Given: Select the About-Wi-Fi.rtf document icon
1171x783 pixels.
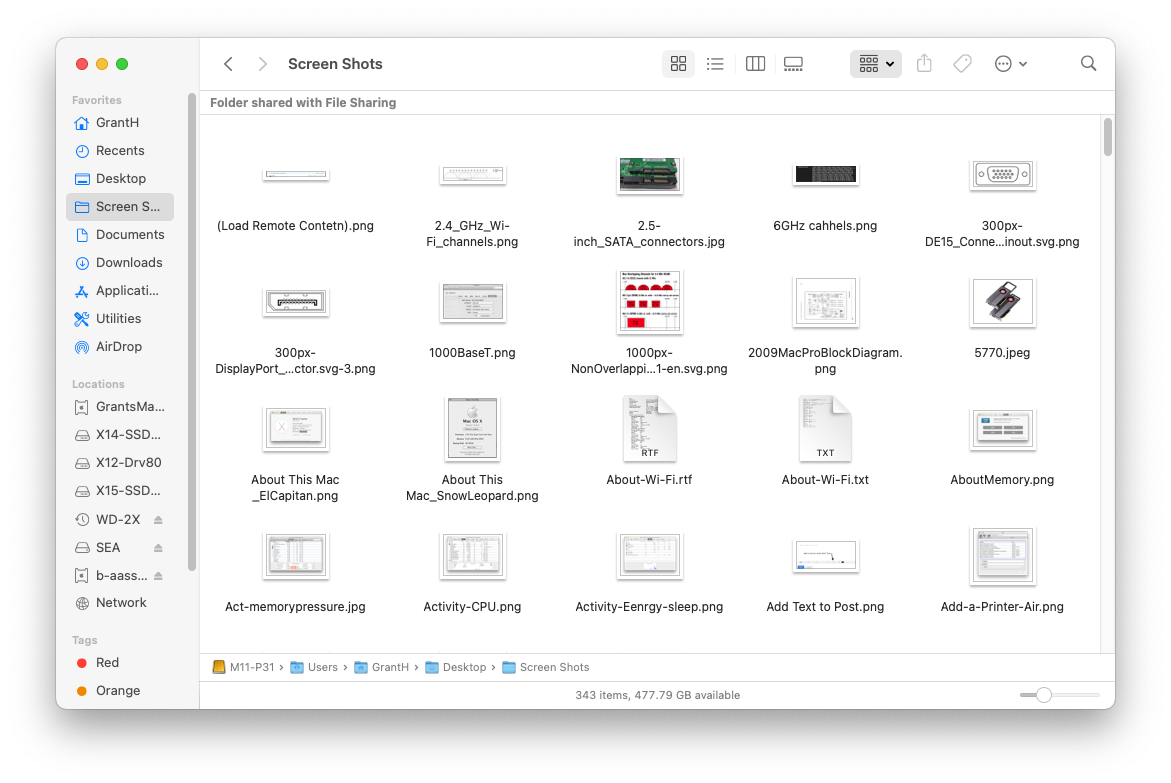Looking at the screenshot, I should point(650,428).
